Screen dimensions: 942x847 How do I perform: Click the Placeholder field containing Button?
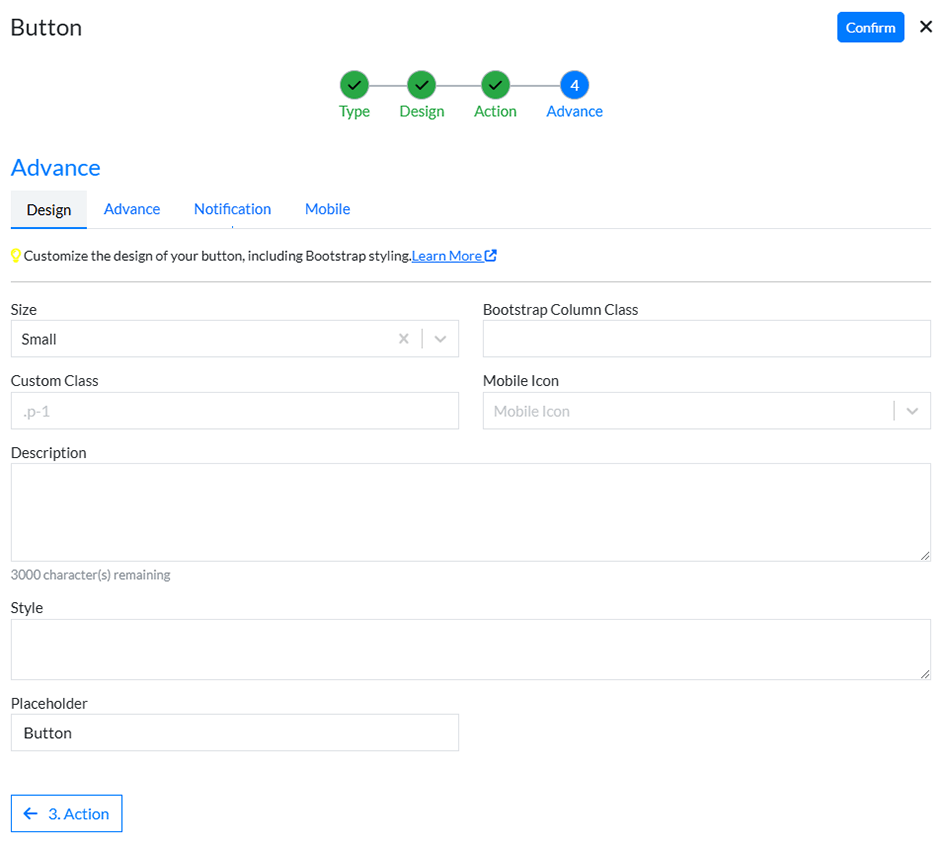[x=234, y=732]
